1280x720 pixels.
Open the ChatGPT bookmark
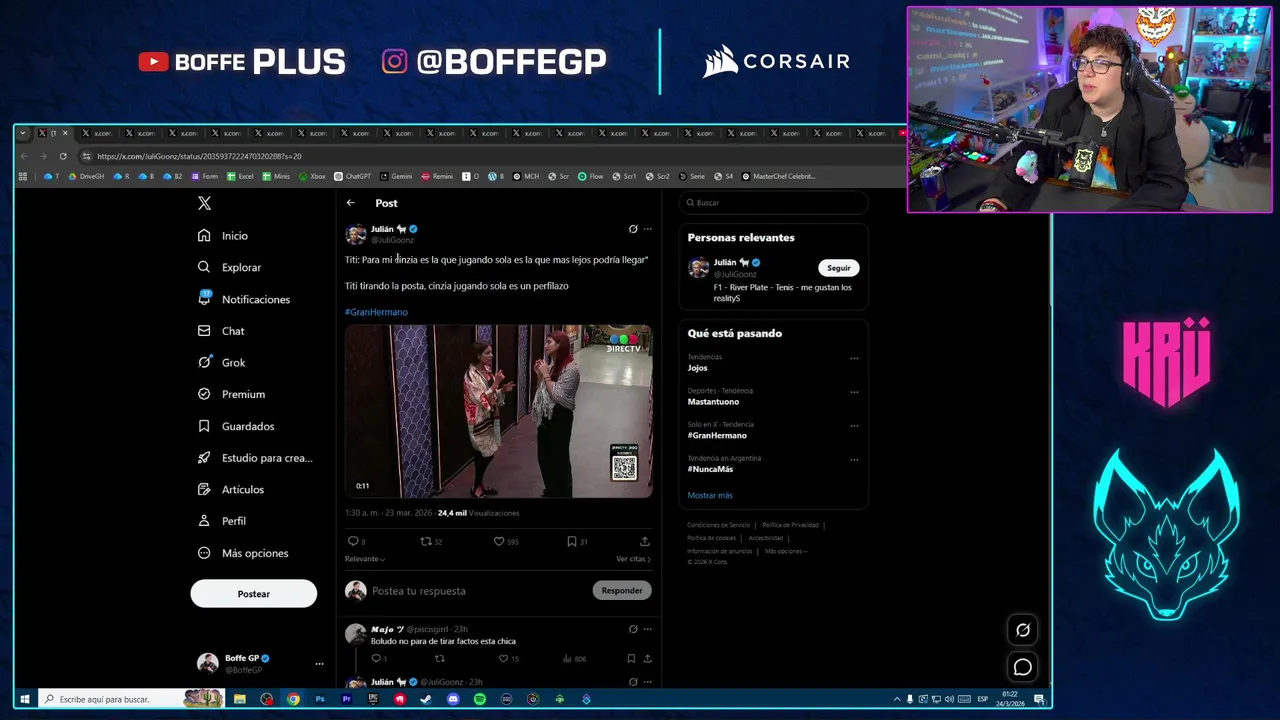click(x=352, y=176)
